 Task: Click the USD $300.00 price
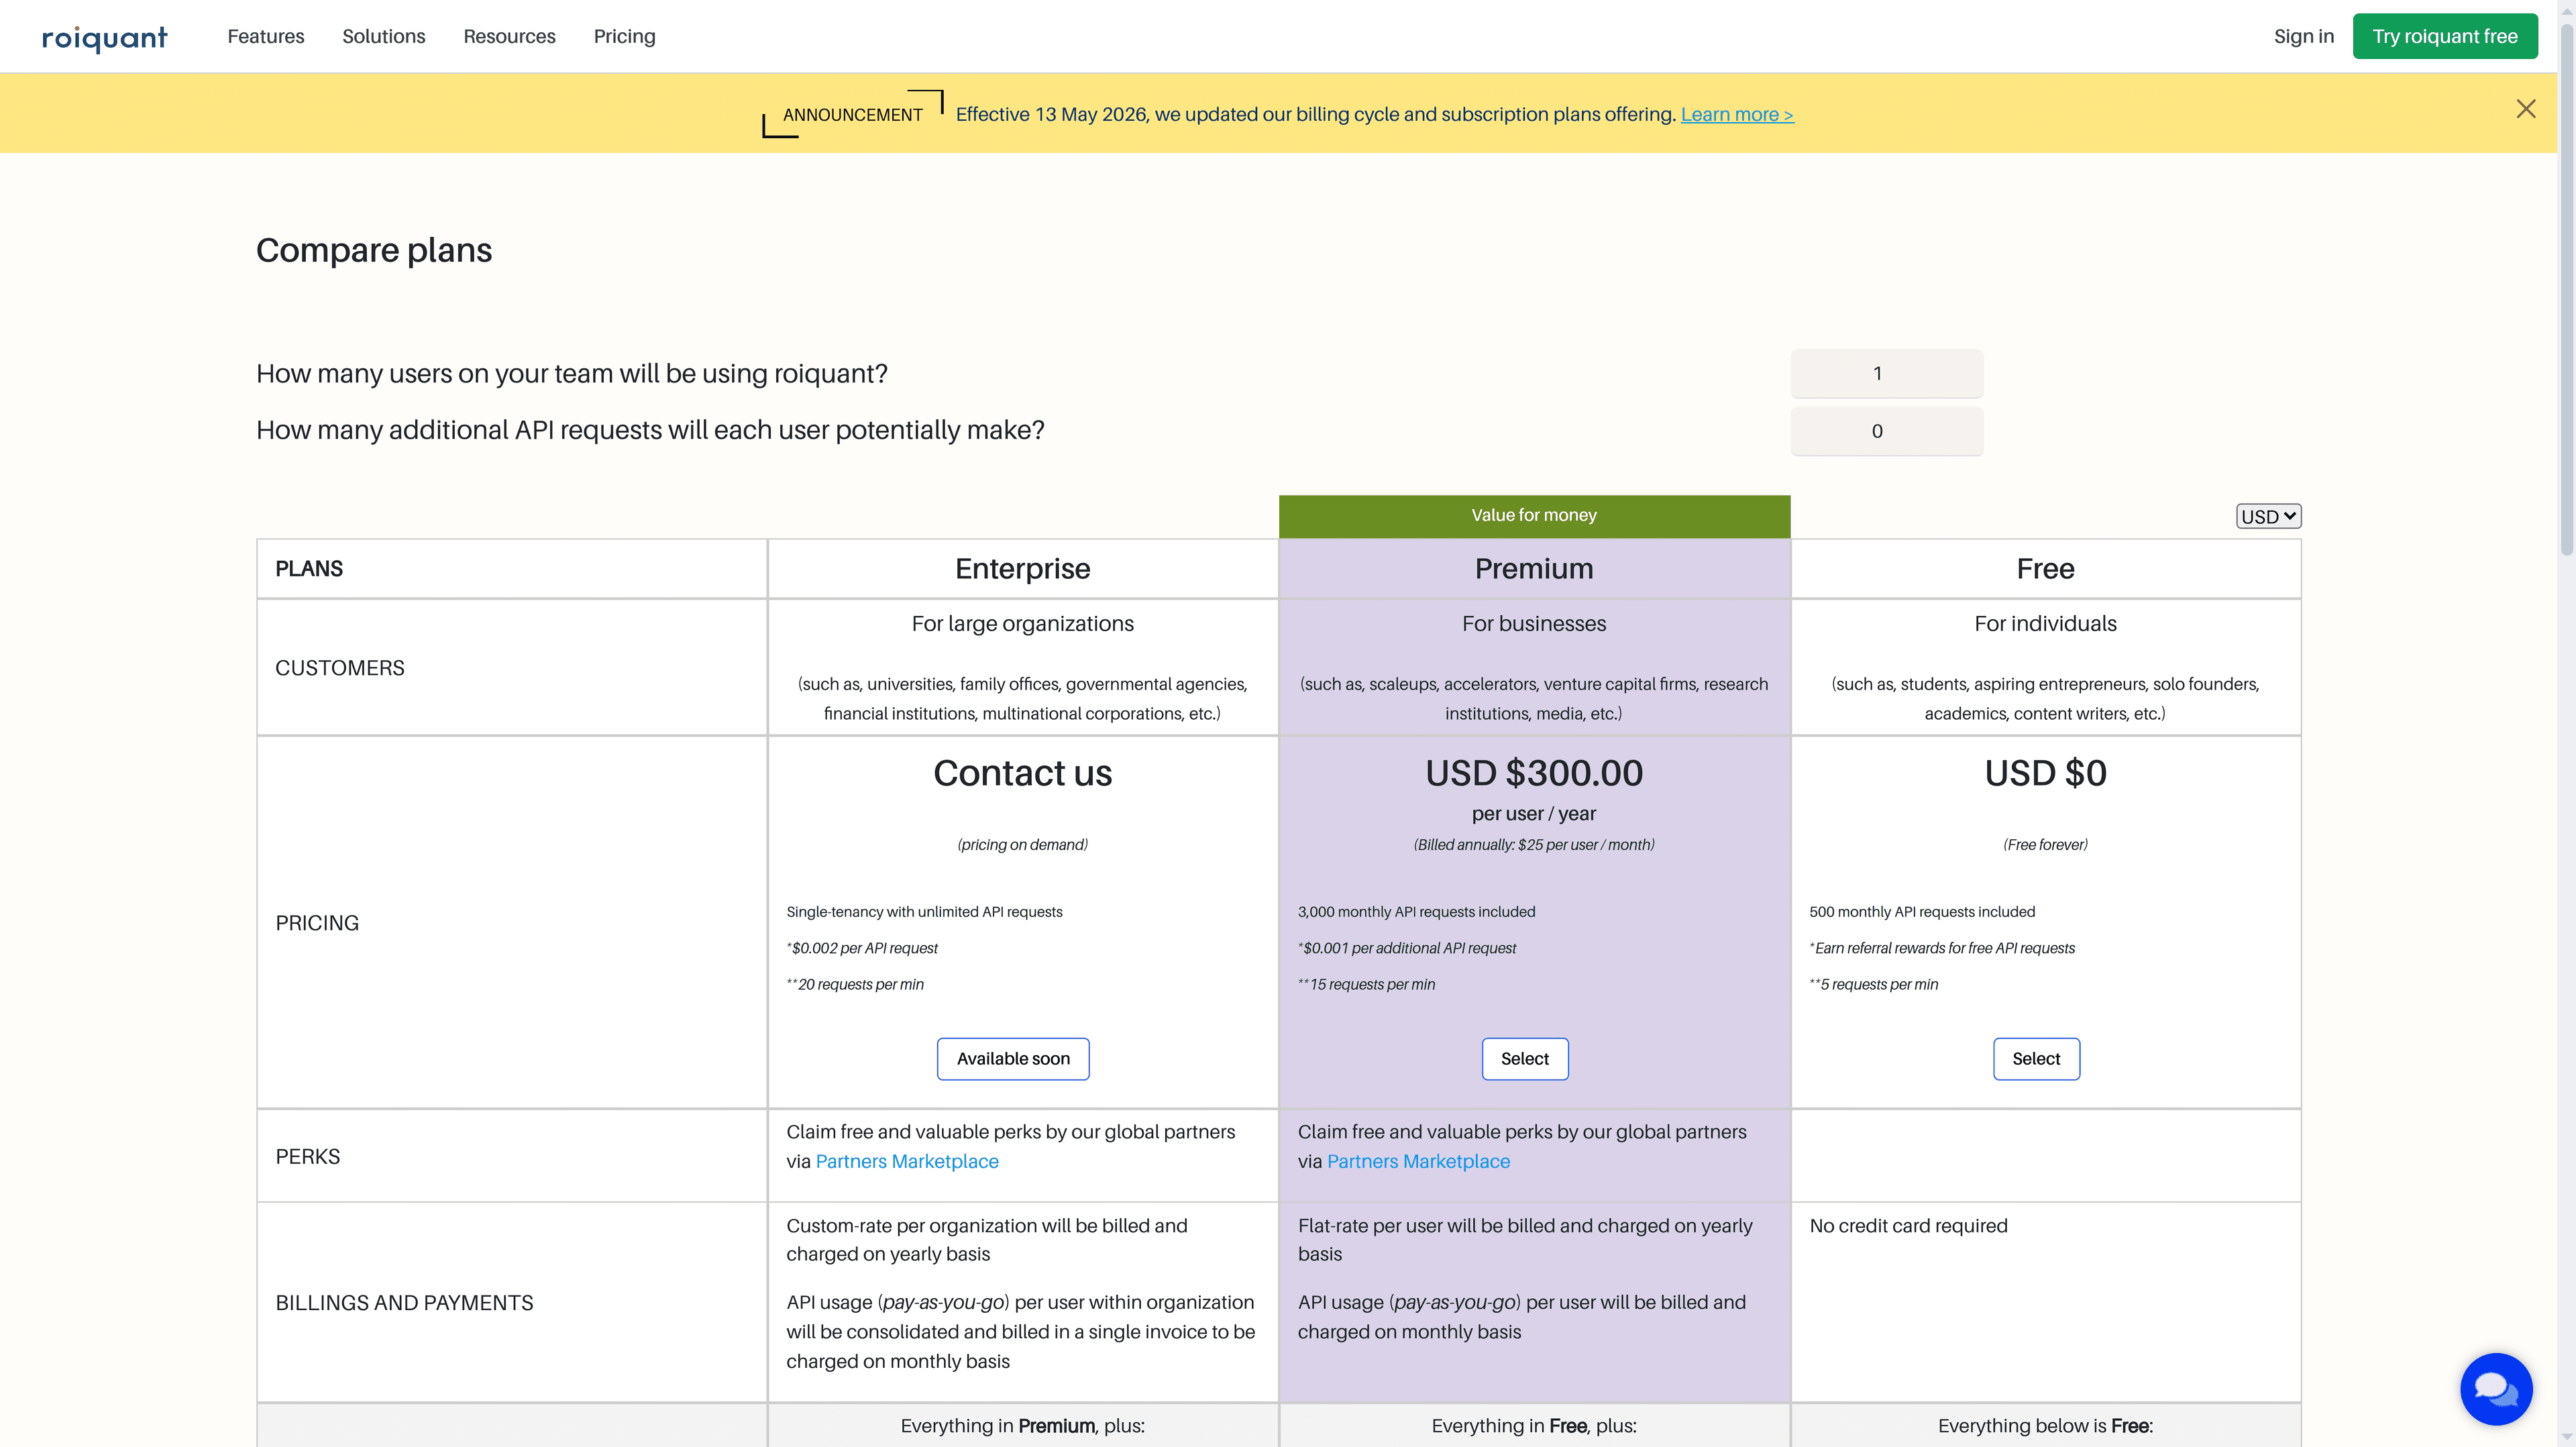point(1534,773)
